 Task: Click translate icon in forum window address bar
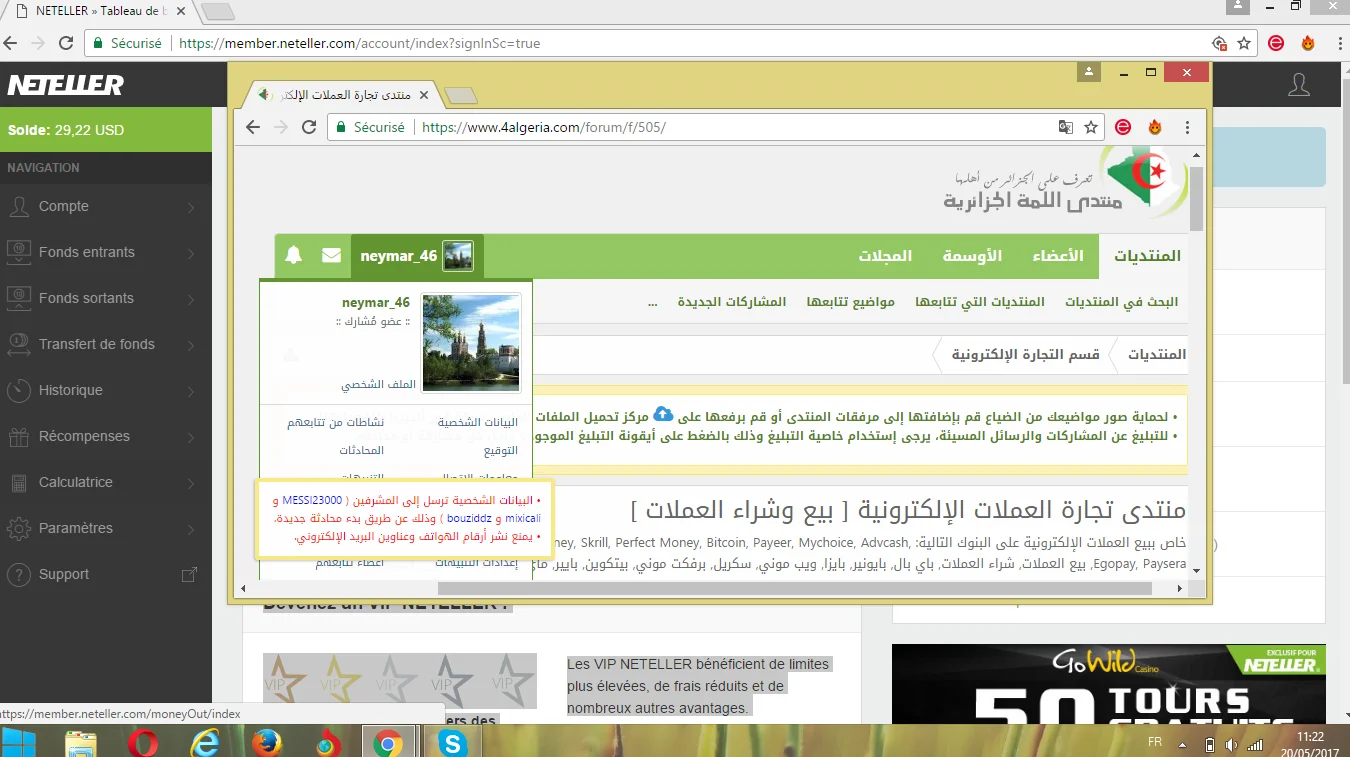click(1067, 127)
